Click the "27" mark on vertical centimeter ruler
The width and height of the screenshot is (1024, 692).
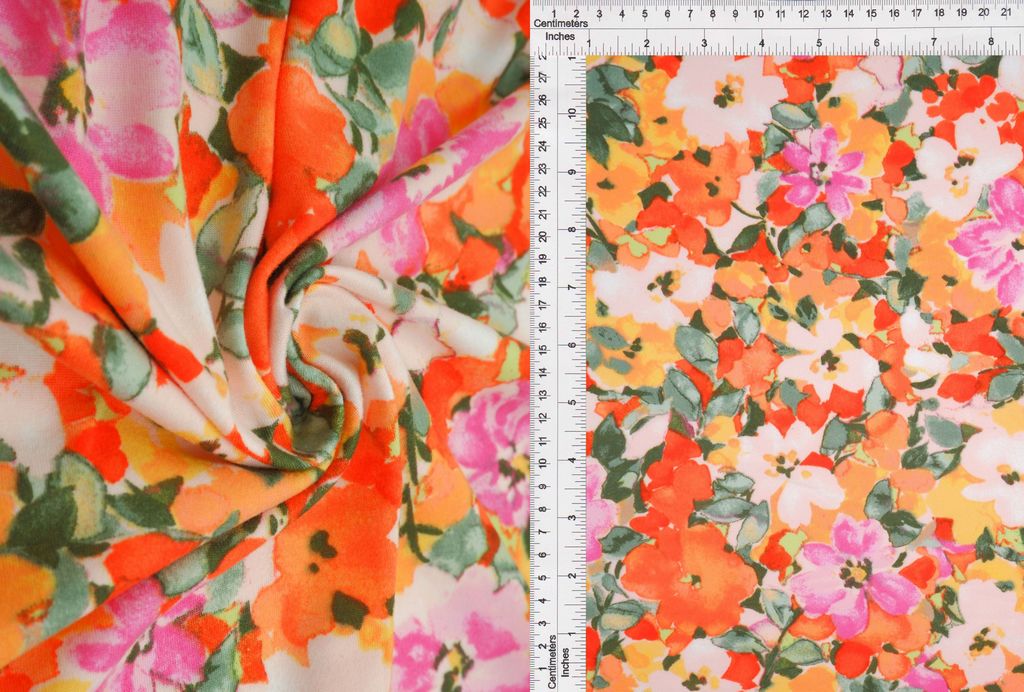[542, 77]
